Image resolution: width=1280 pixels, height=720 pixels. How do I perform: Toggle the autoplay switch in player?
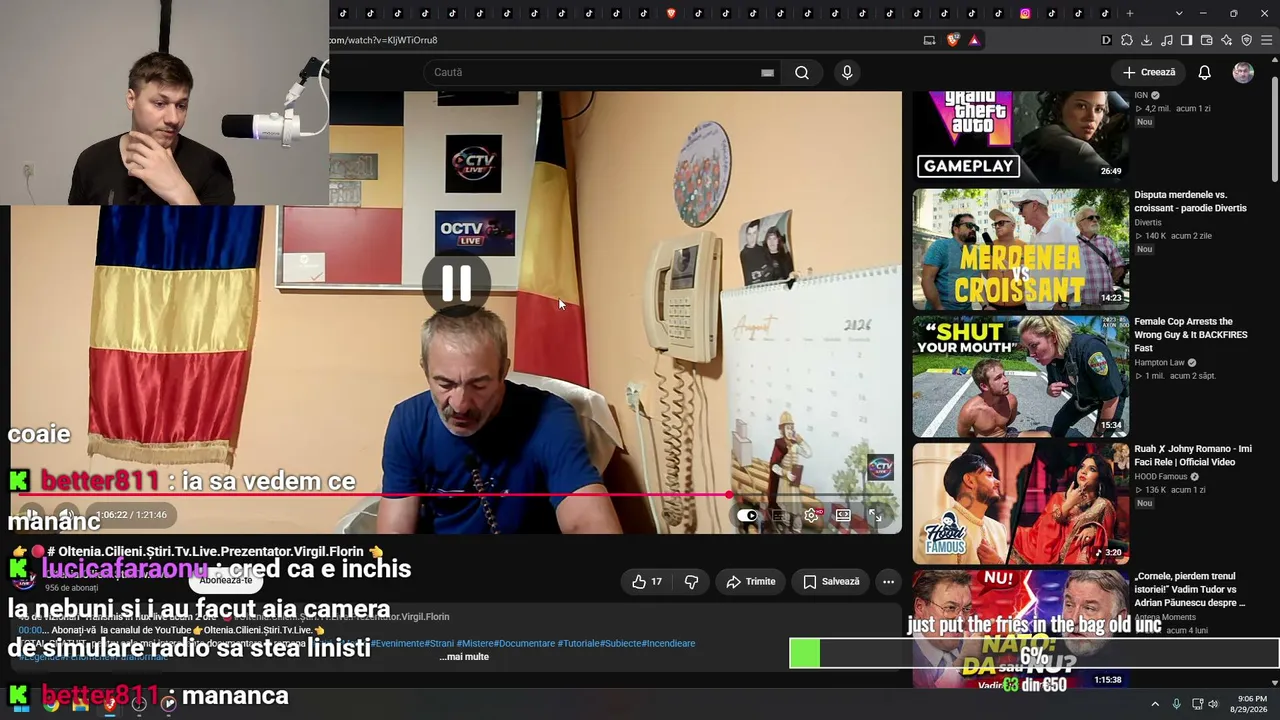(747, 515)
